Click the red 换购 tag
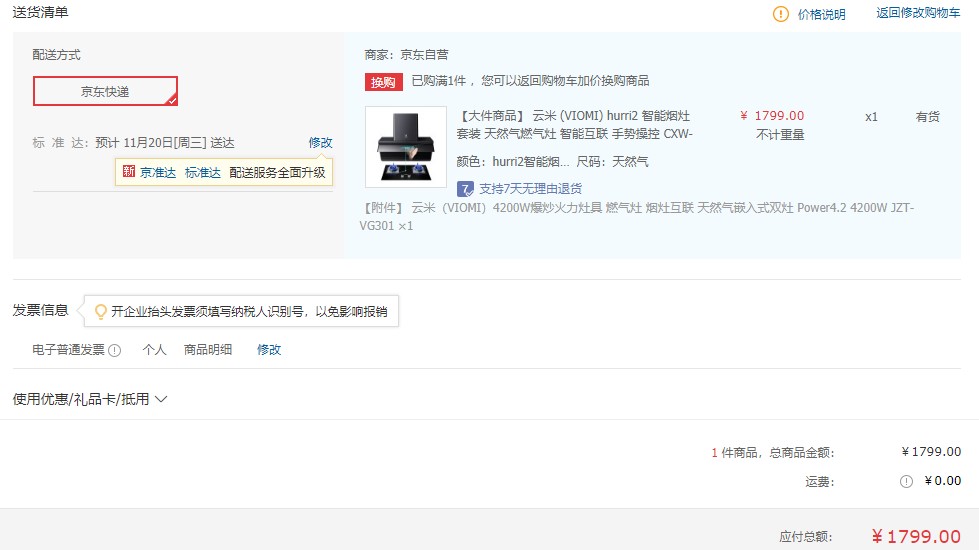This screenshot has width=979, height=550. coord(383,82)
